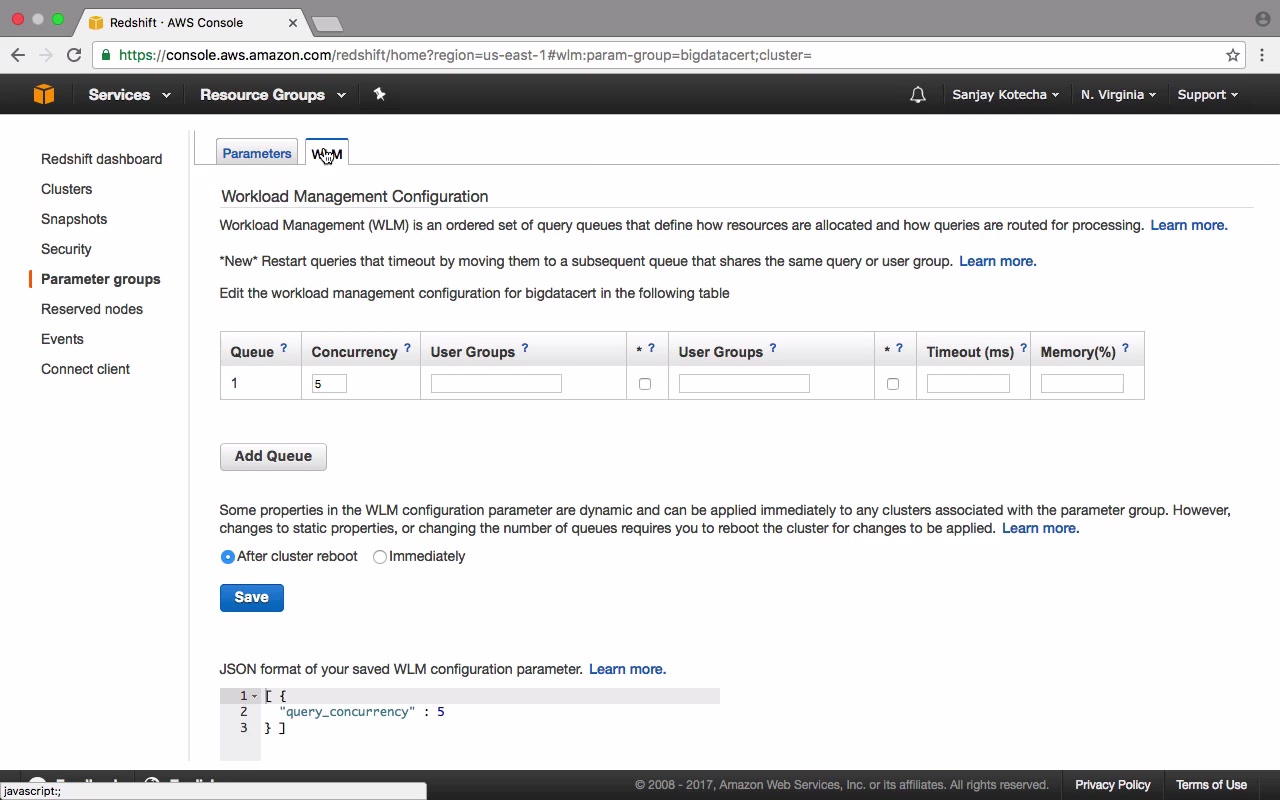Open the Services dropdown menu
This screenshot has height=800, width=1280.
129,95
